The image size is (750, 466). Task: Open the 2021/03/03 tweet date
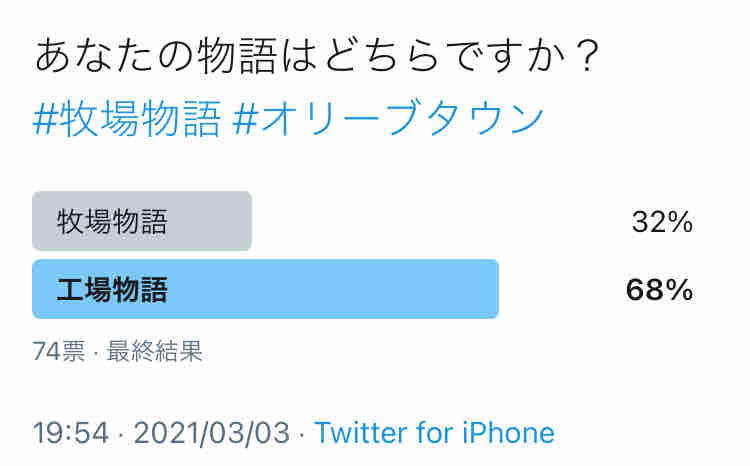pyautogui.click(x=212, y=433)
